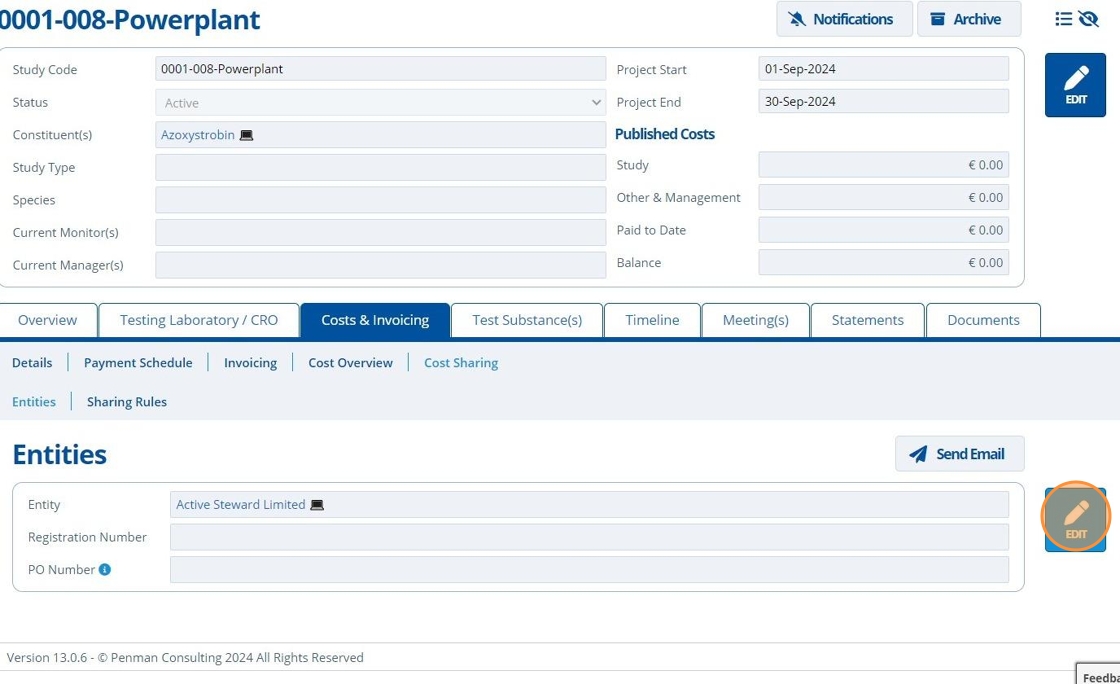Screen dimensions: 1120x684
Task: Open the Meeting(s) tab
Action: point(756,321)
